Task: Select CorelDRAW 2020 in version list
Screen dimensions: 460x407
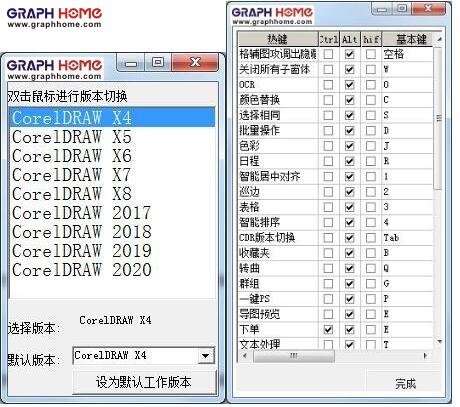Action: click(112, 270)
